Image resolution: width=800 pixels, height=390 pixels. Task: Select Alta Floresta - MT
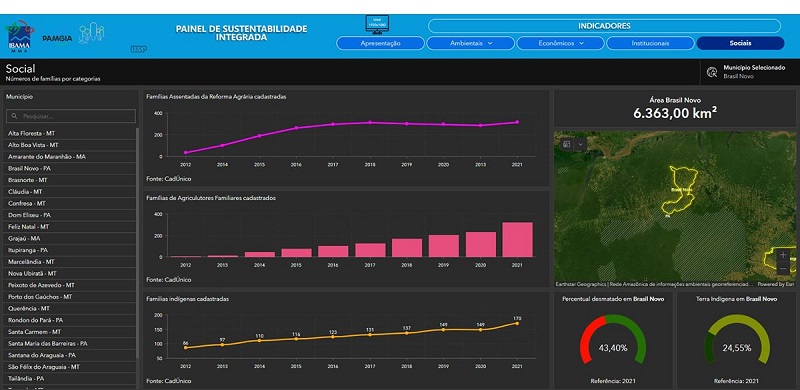click(70, 133)
